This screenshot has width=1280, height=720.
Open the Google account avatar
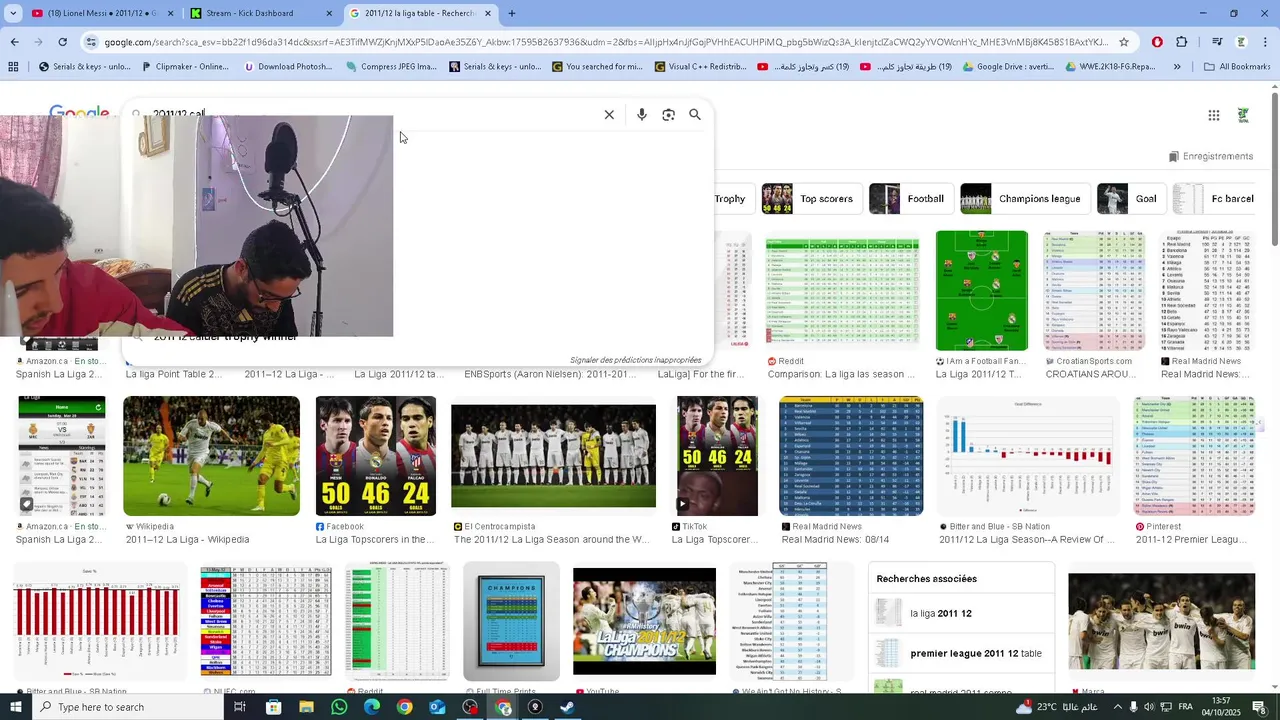click(x=1243, y=115)
